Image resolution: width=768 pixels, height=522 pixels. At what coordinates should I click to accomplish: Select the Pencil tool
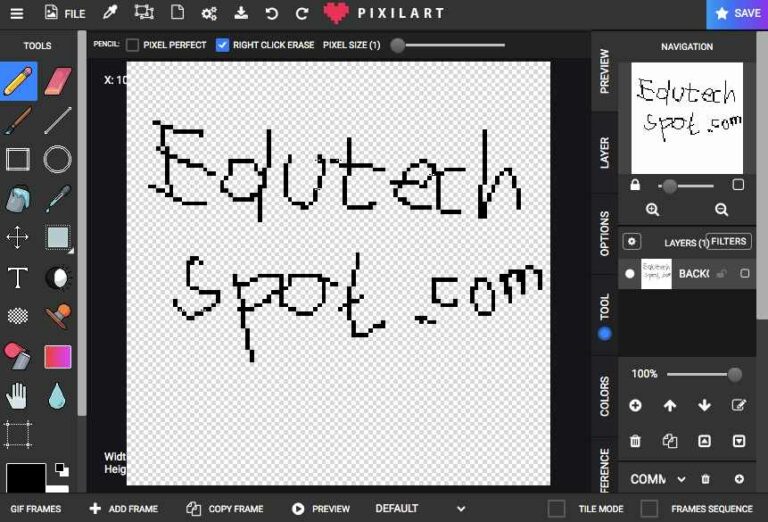coord(19,81)
